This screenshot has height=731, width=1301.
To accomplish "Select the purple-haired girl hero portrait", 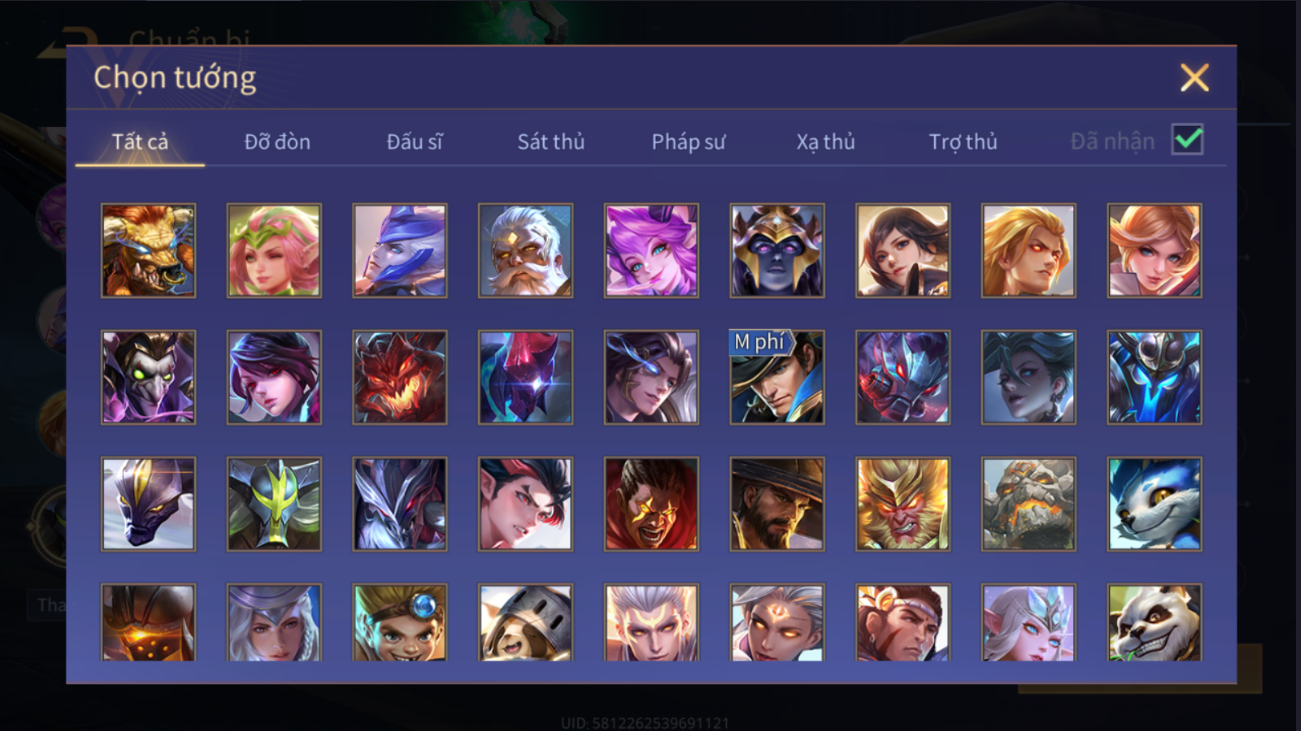I will click(652, 251).
